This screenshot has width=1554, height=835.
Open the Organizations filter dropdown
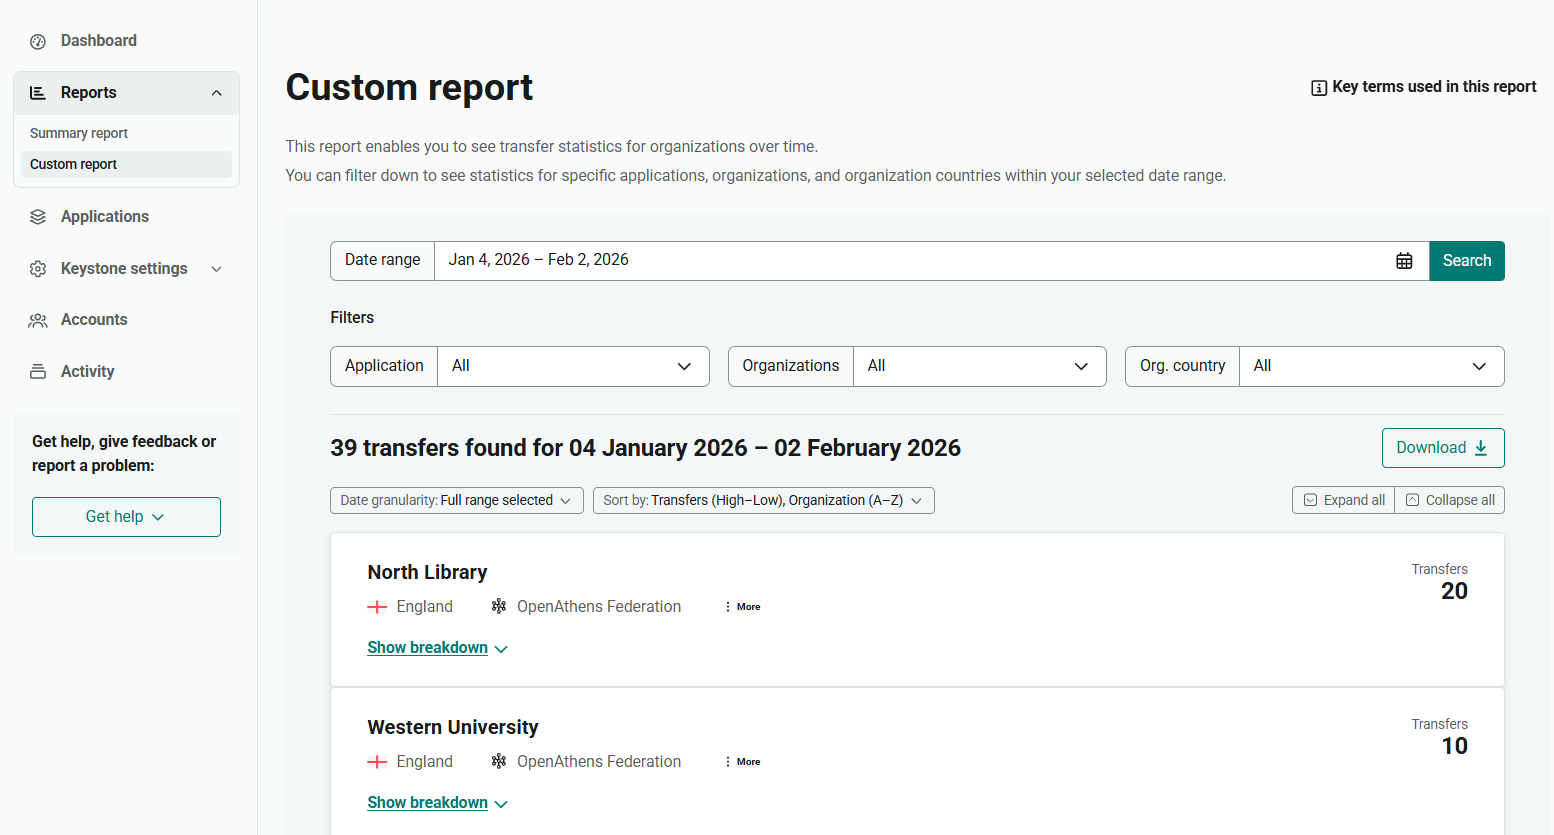pyautogui.click(x=979, y=366)
